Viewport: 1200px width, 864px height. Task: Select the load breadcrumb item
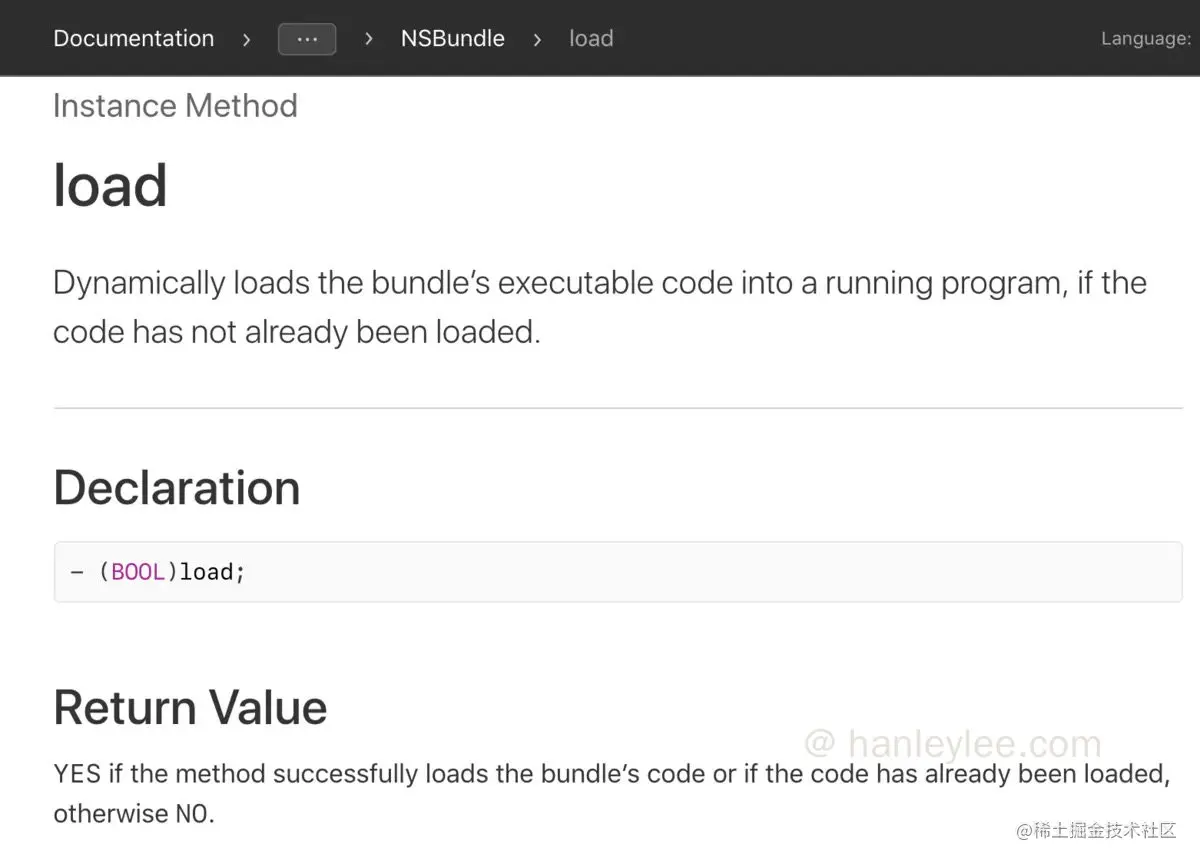pyautogui.click(x=591, y=39)
